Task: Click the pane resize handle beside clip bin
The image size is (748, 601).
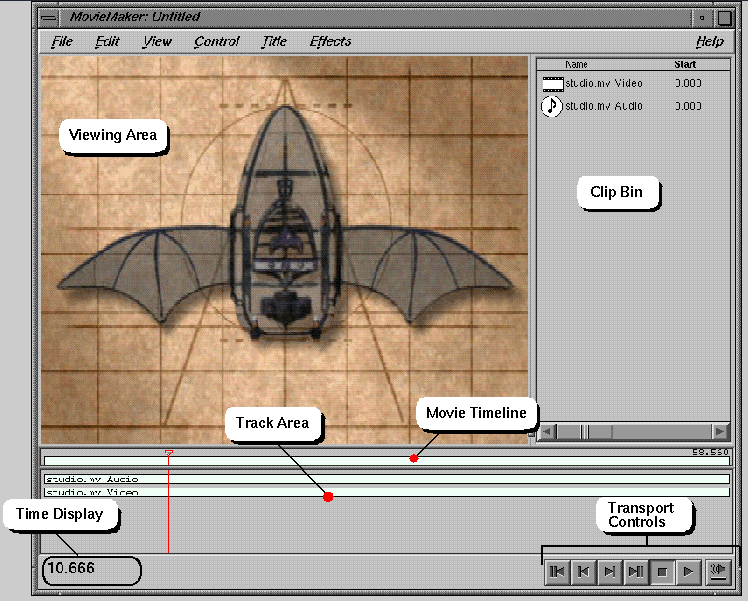Action: 531,434
